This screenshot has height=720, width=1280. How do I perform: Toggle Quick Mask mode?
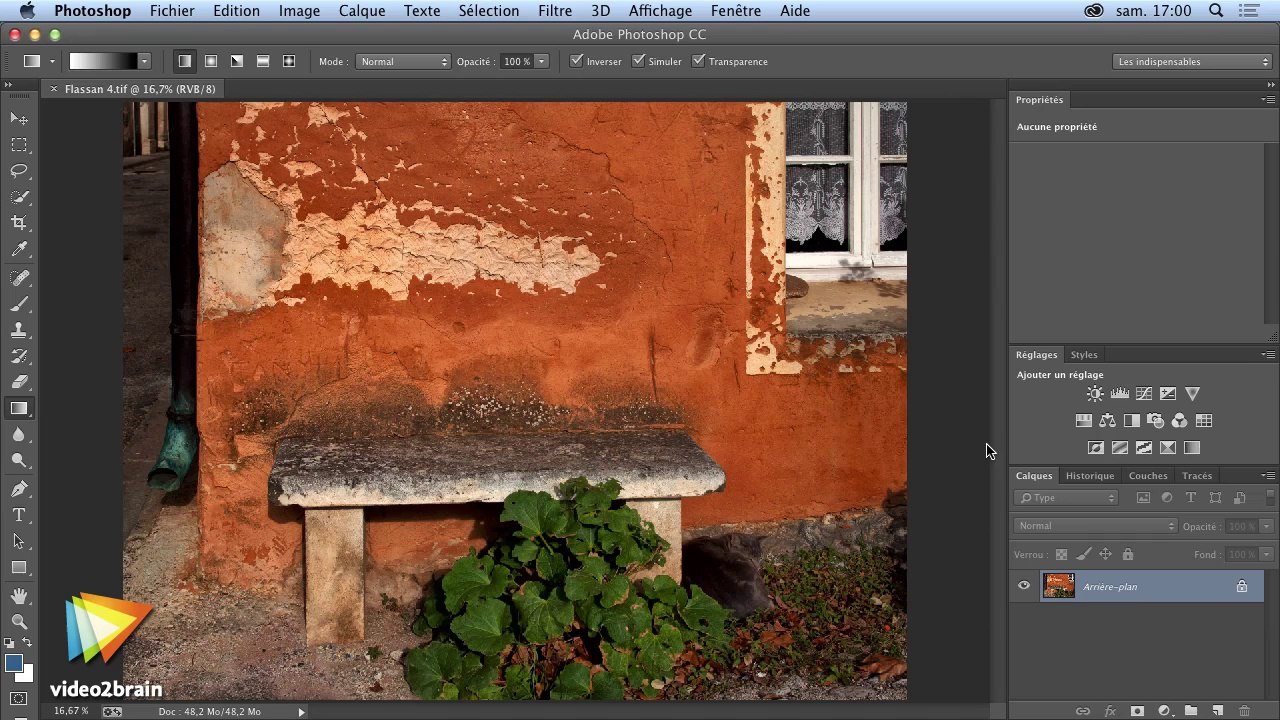coord(19,698)
